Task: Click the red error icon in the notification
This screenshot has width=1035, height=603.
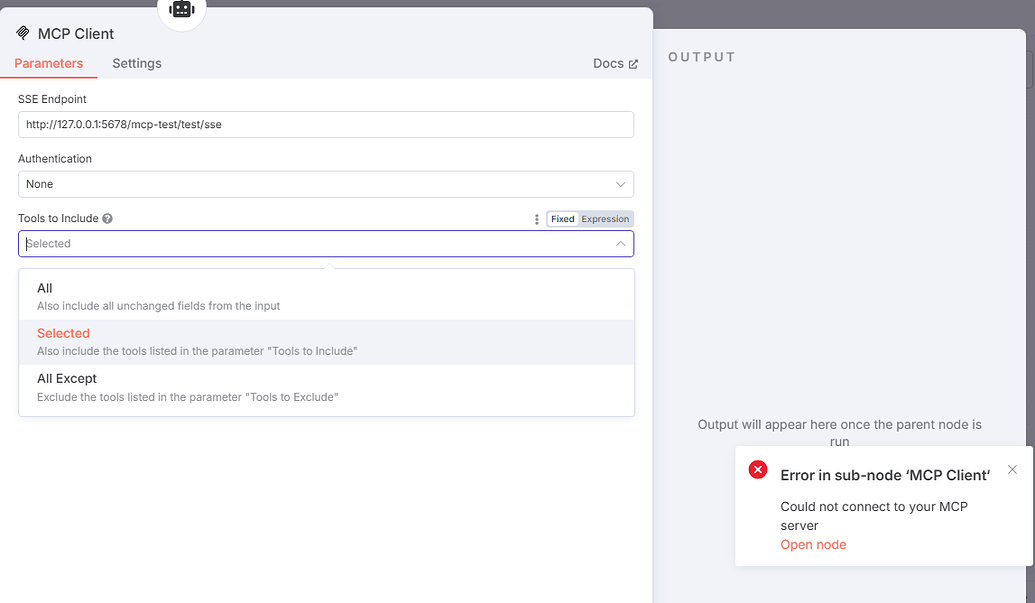Action: tap(758, 469)
